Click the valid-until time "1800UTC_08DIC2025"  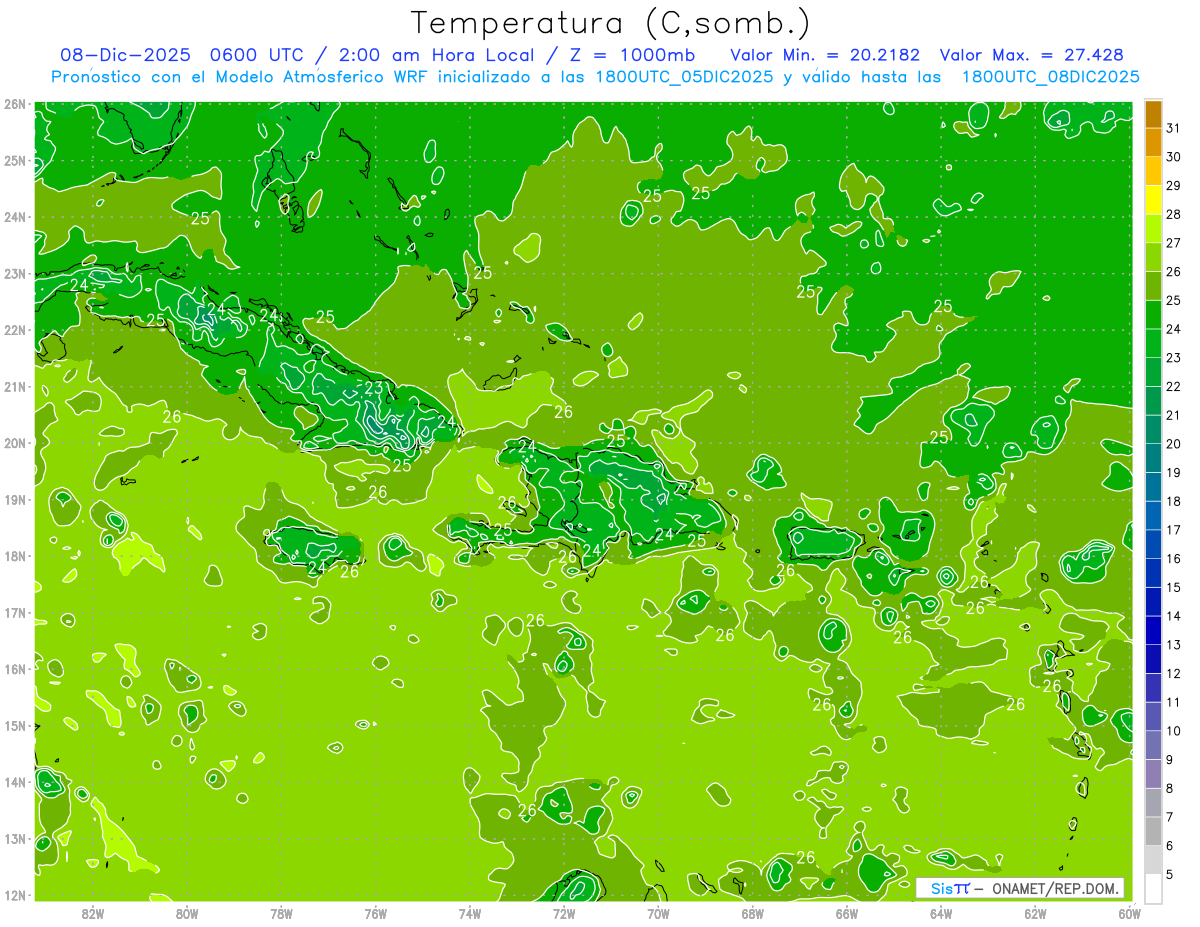[1051, 77]
